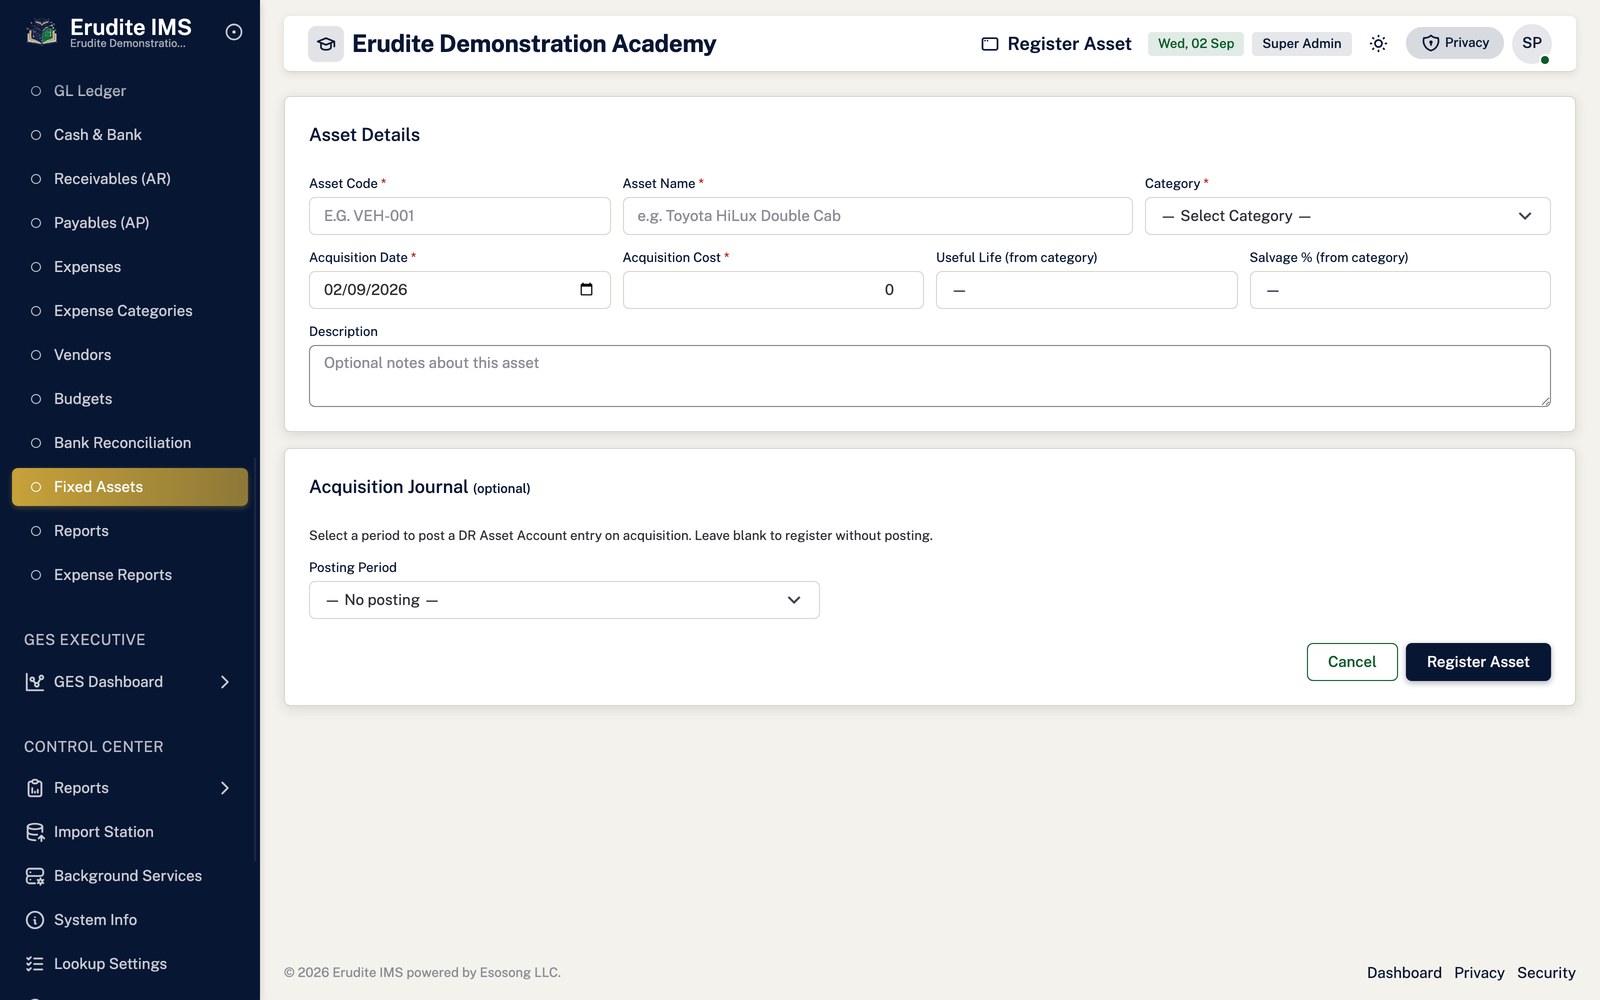Open Expense Reports in sidebar
1600x1000 pixels.
130,575
